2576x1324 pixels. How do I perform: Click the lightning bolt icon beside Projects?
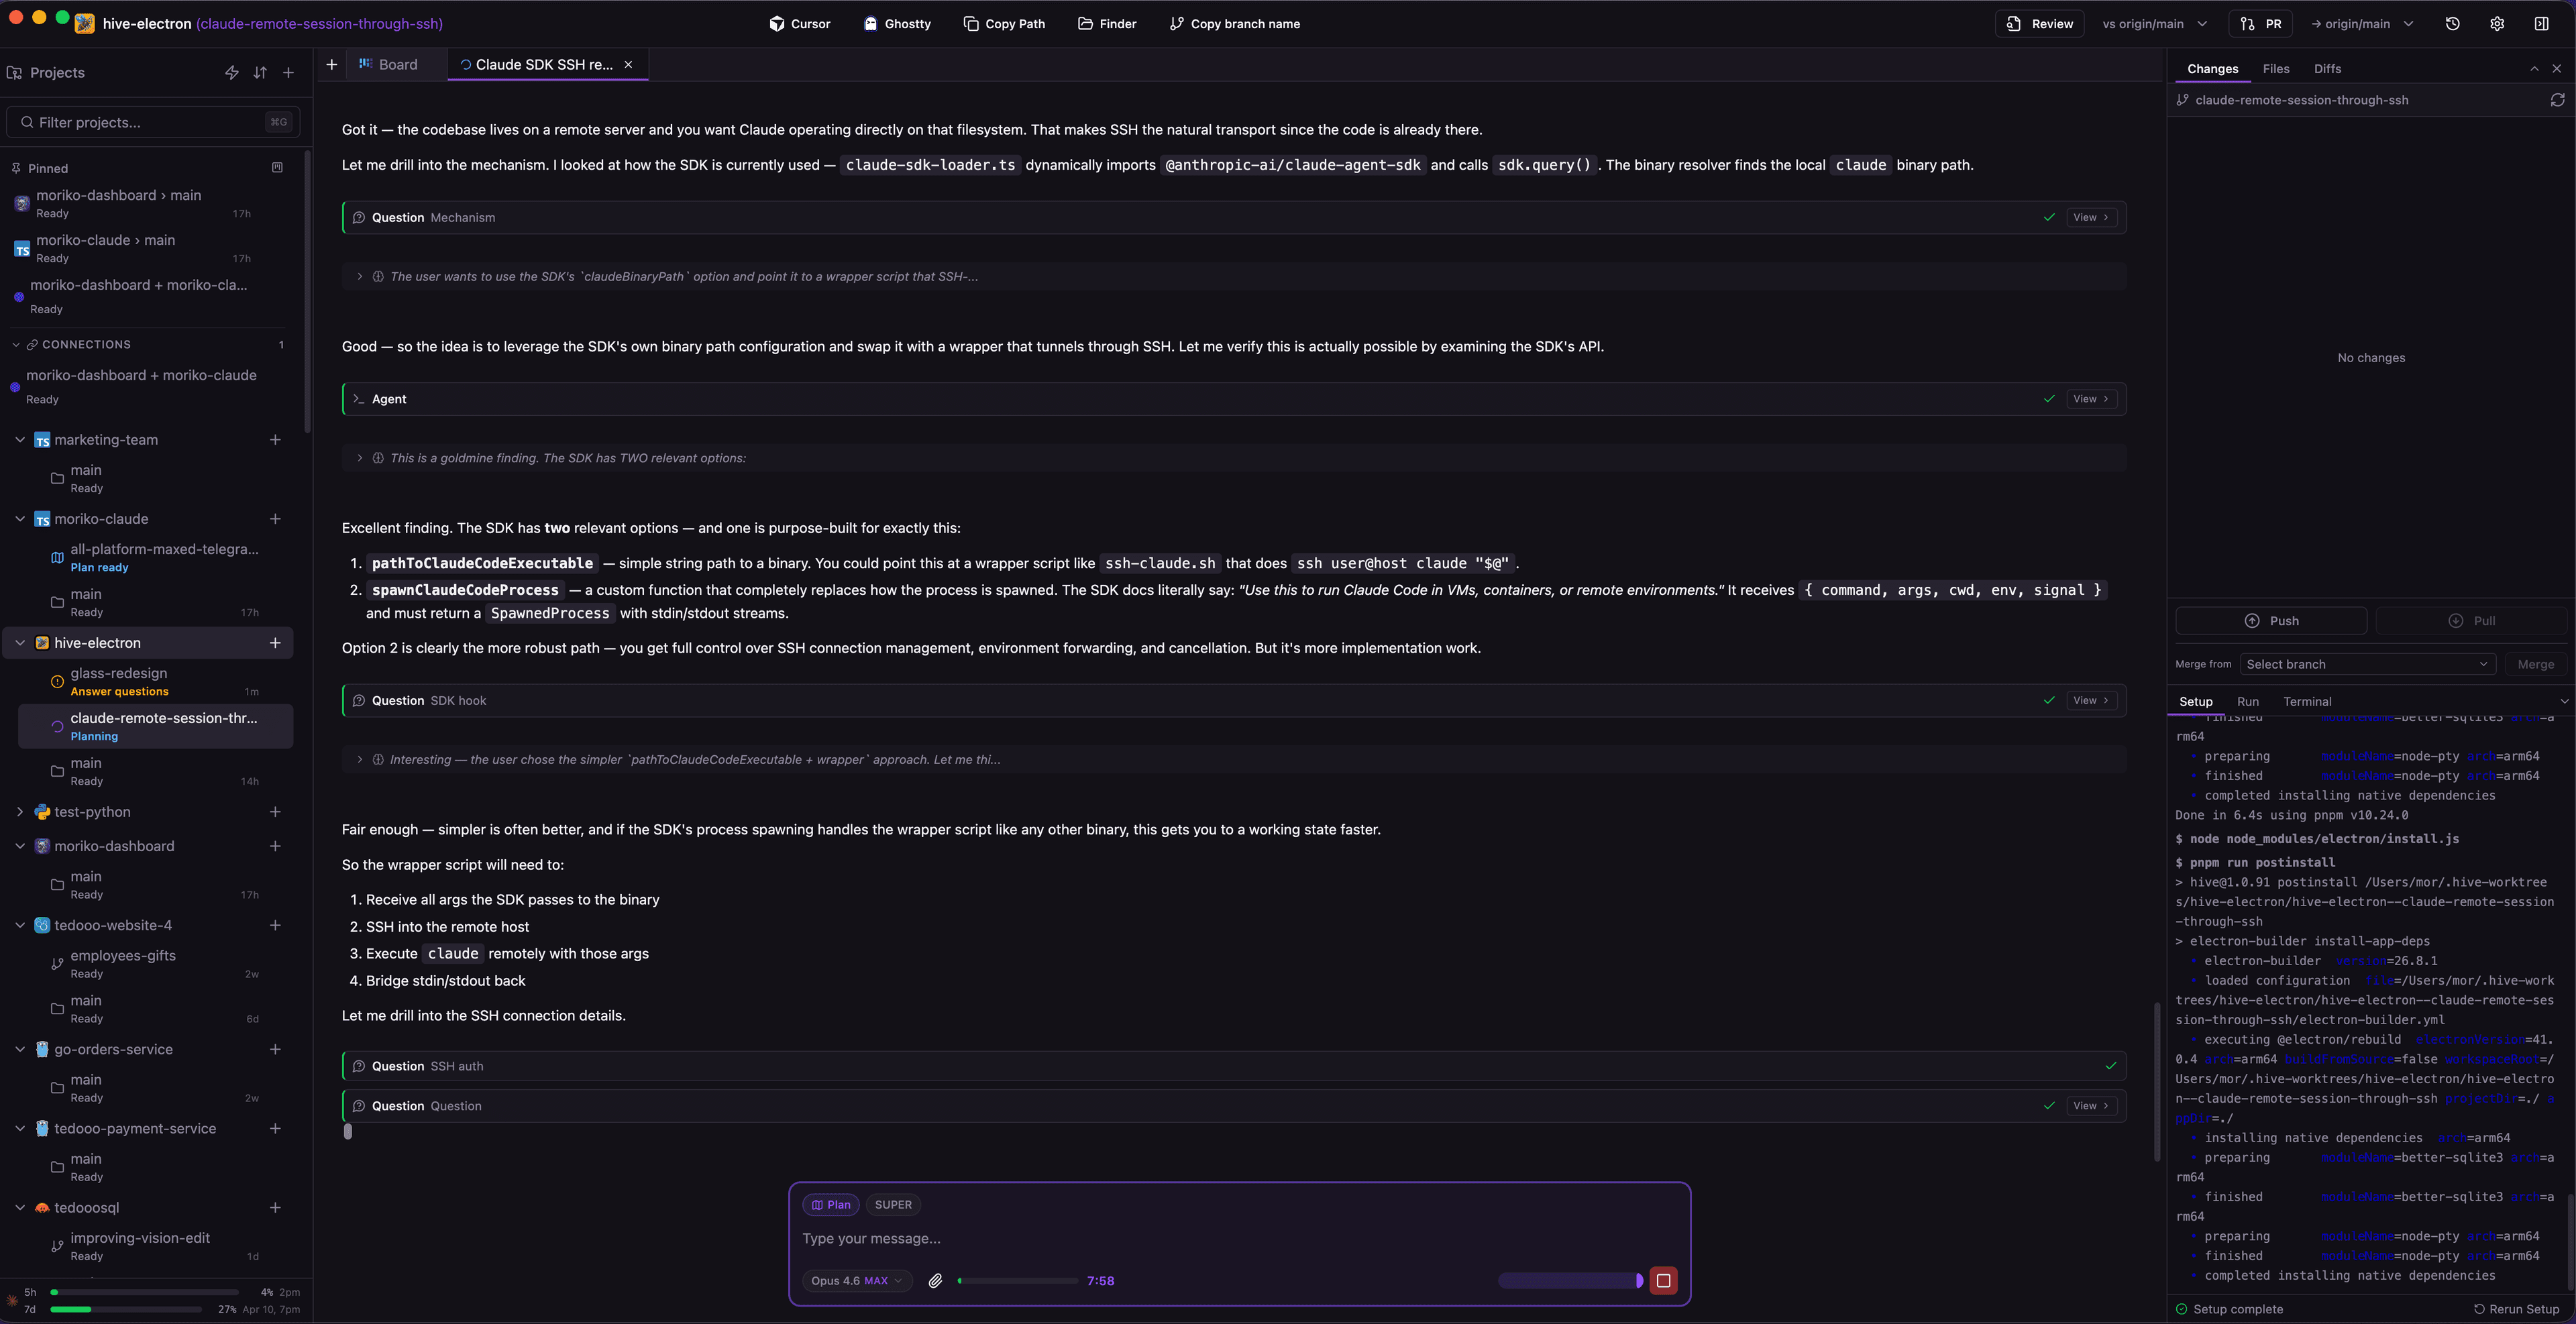(231, 73)
